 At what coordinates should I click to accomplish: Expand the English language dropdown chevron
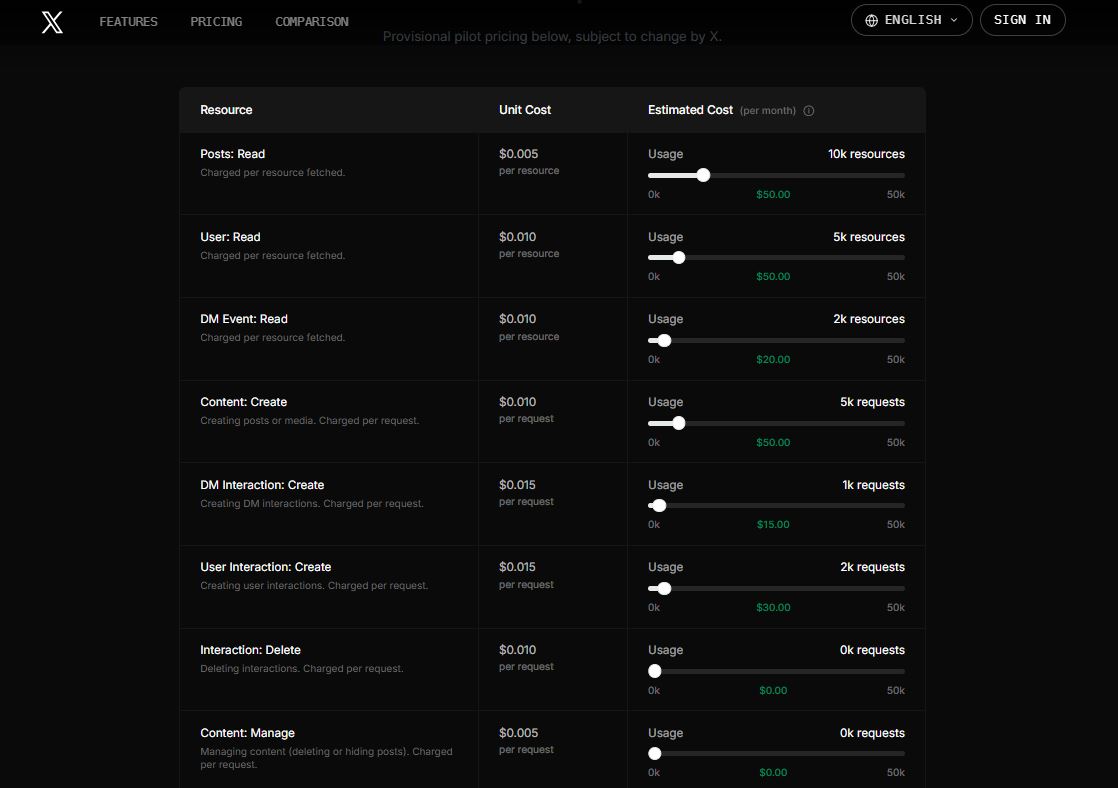point(954,20)
